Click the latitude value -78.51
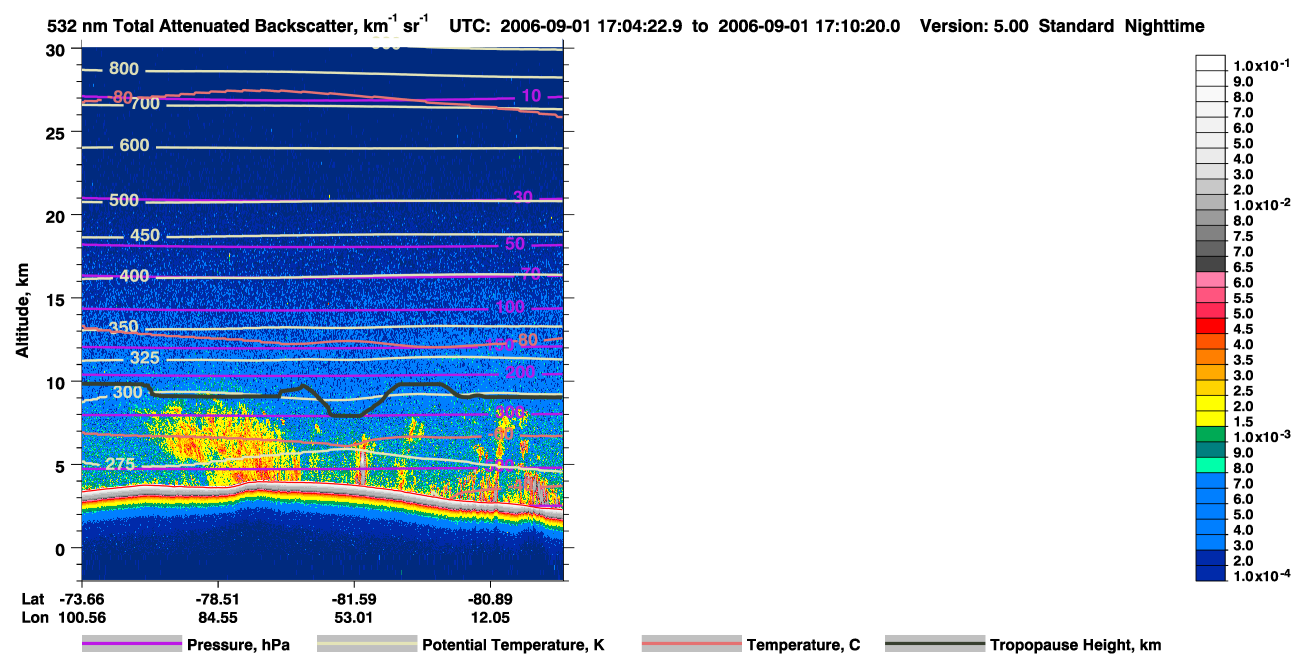The width and height of the screenshot is (1300, 667). [218, 598]
